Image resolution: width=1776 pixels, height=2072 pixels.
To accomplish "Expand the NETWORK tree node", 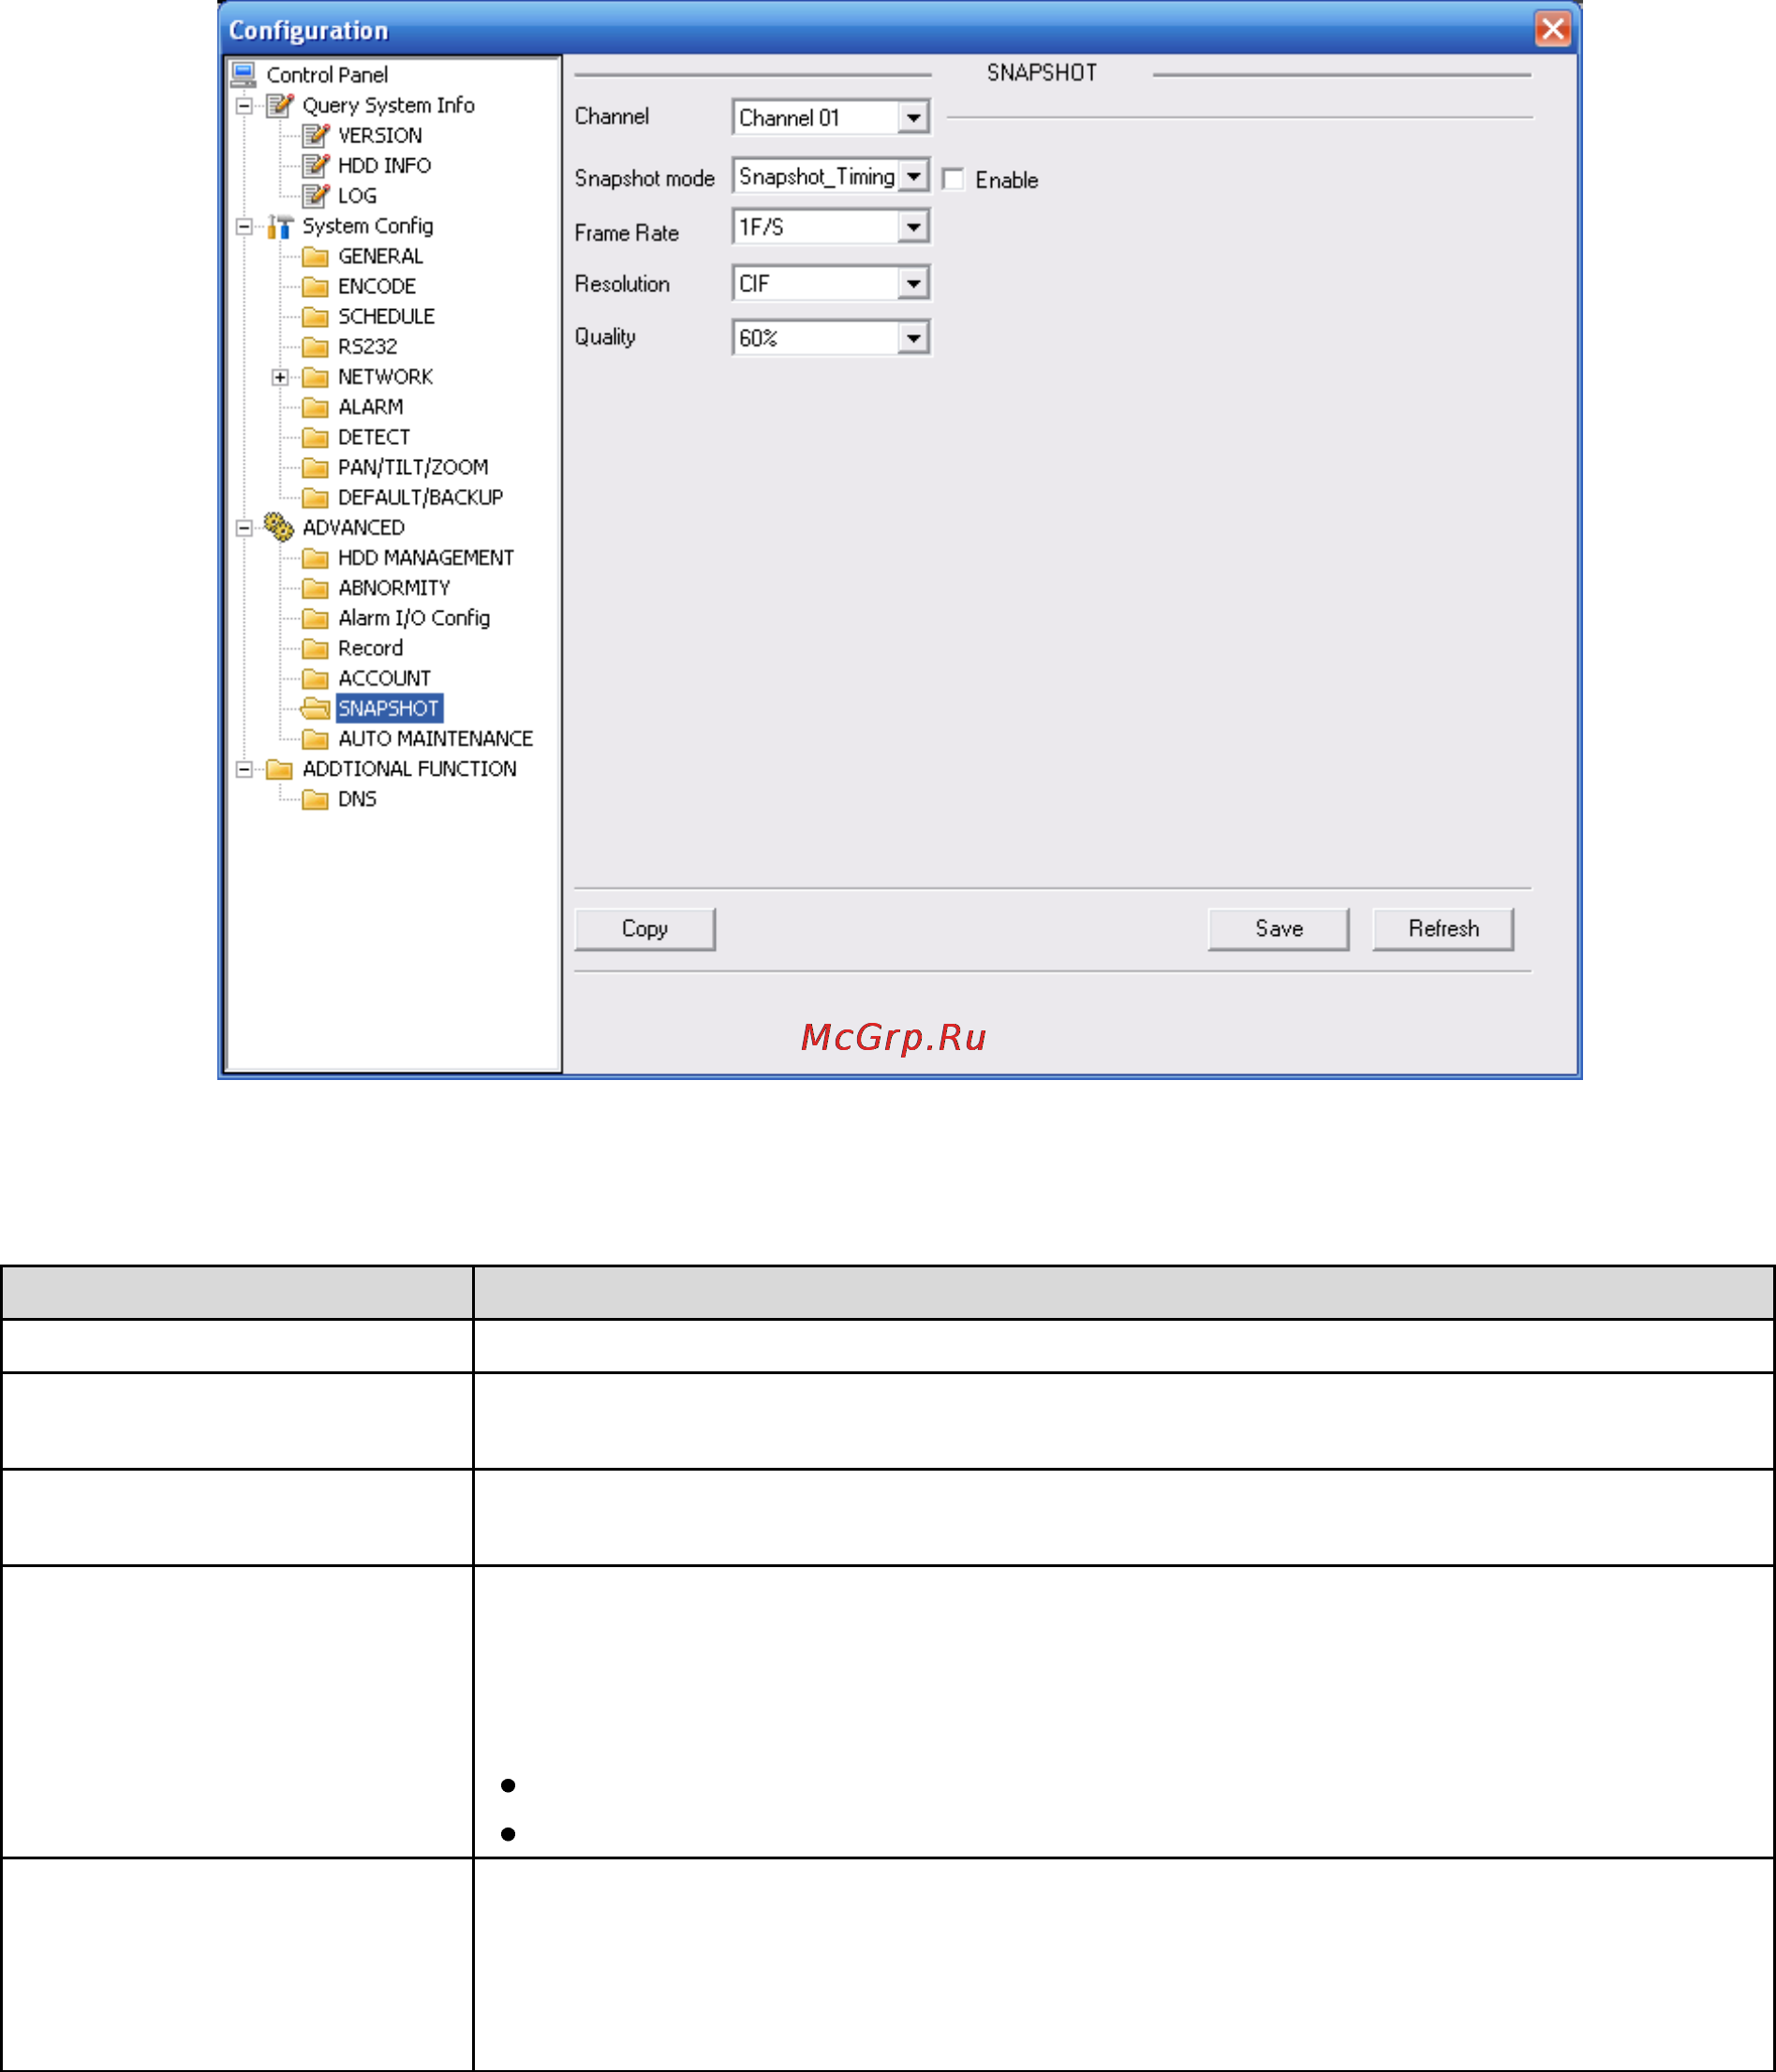I will pos(280,377).
